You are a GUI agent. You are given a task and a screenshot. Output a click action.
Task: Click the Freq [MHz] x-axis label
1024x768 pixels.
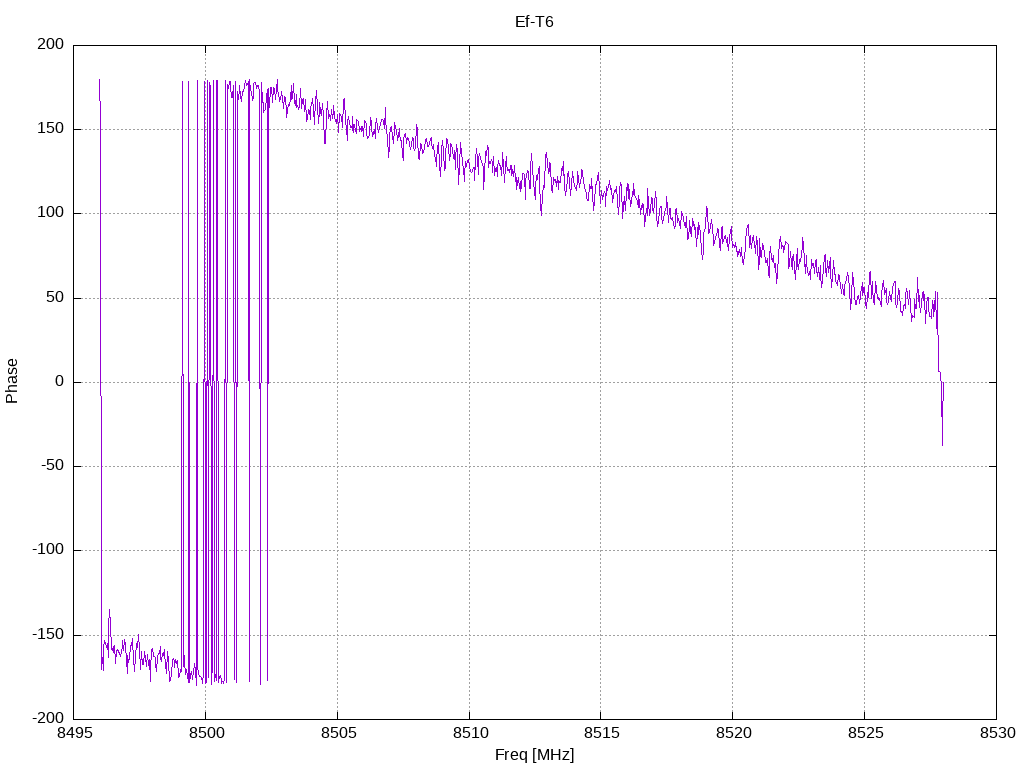coord(534,755)
